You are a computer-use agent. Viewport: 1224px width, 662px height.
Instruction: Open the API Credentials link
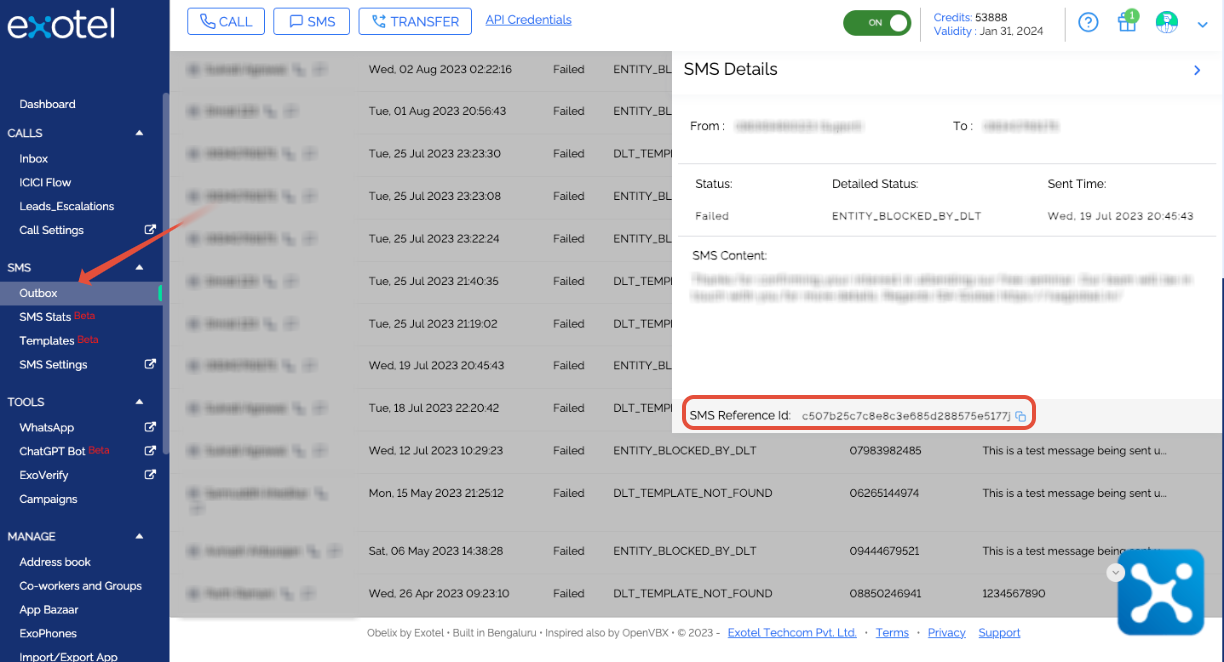point(529,20)
